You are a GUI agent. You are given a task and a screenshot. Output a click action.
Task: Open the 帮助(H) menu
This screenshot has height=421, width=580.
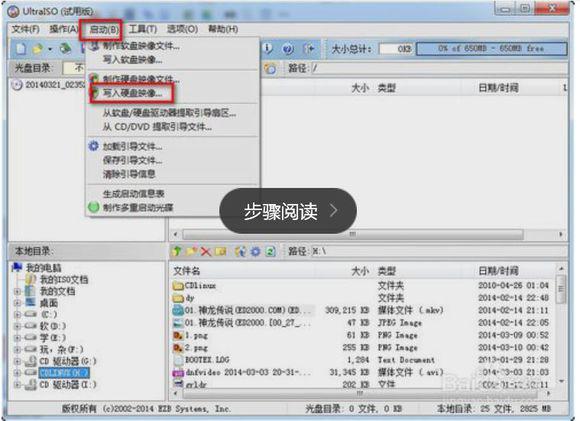(223, 29)
